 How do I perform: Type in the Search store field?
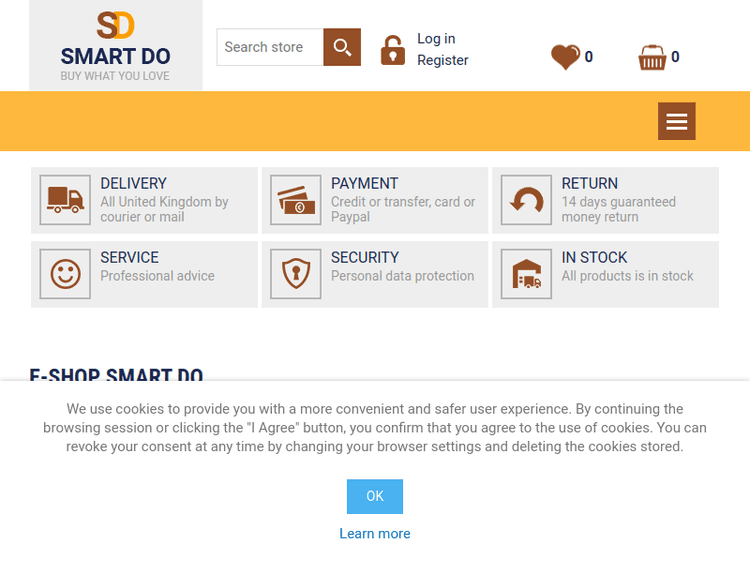[270, 47]
